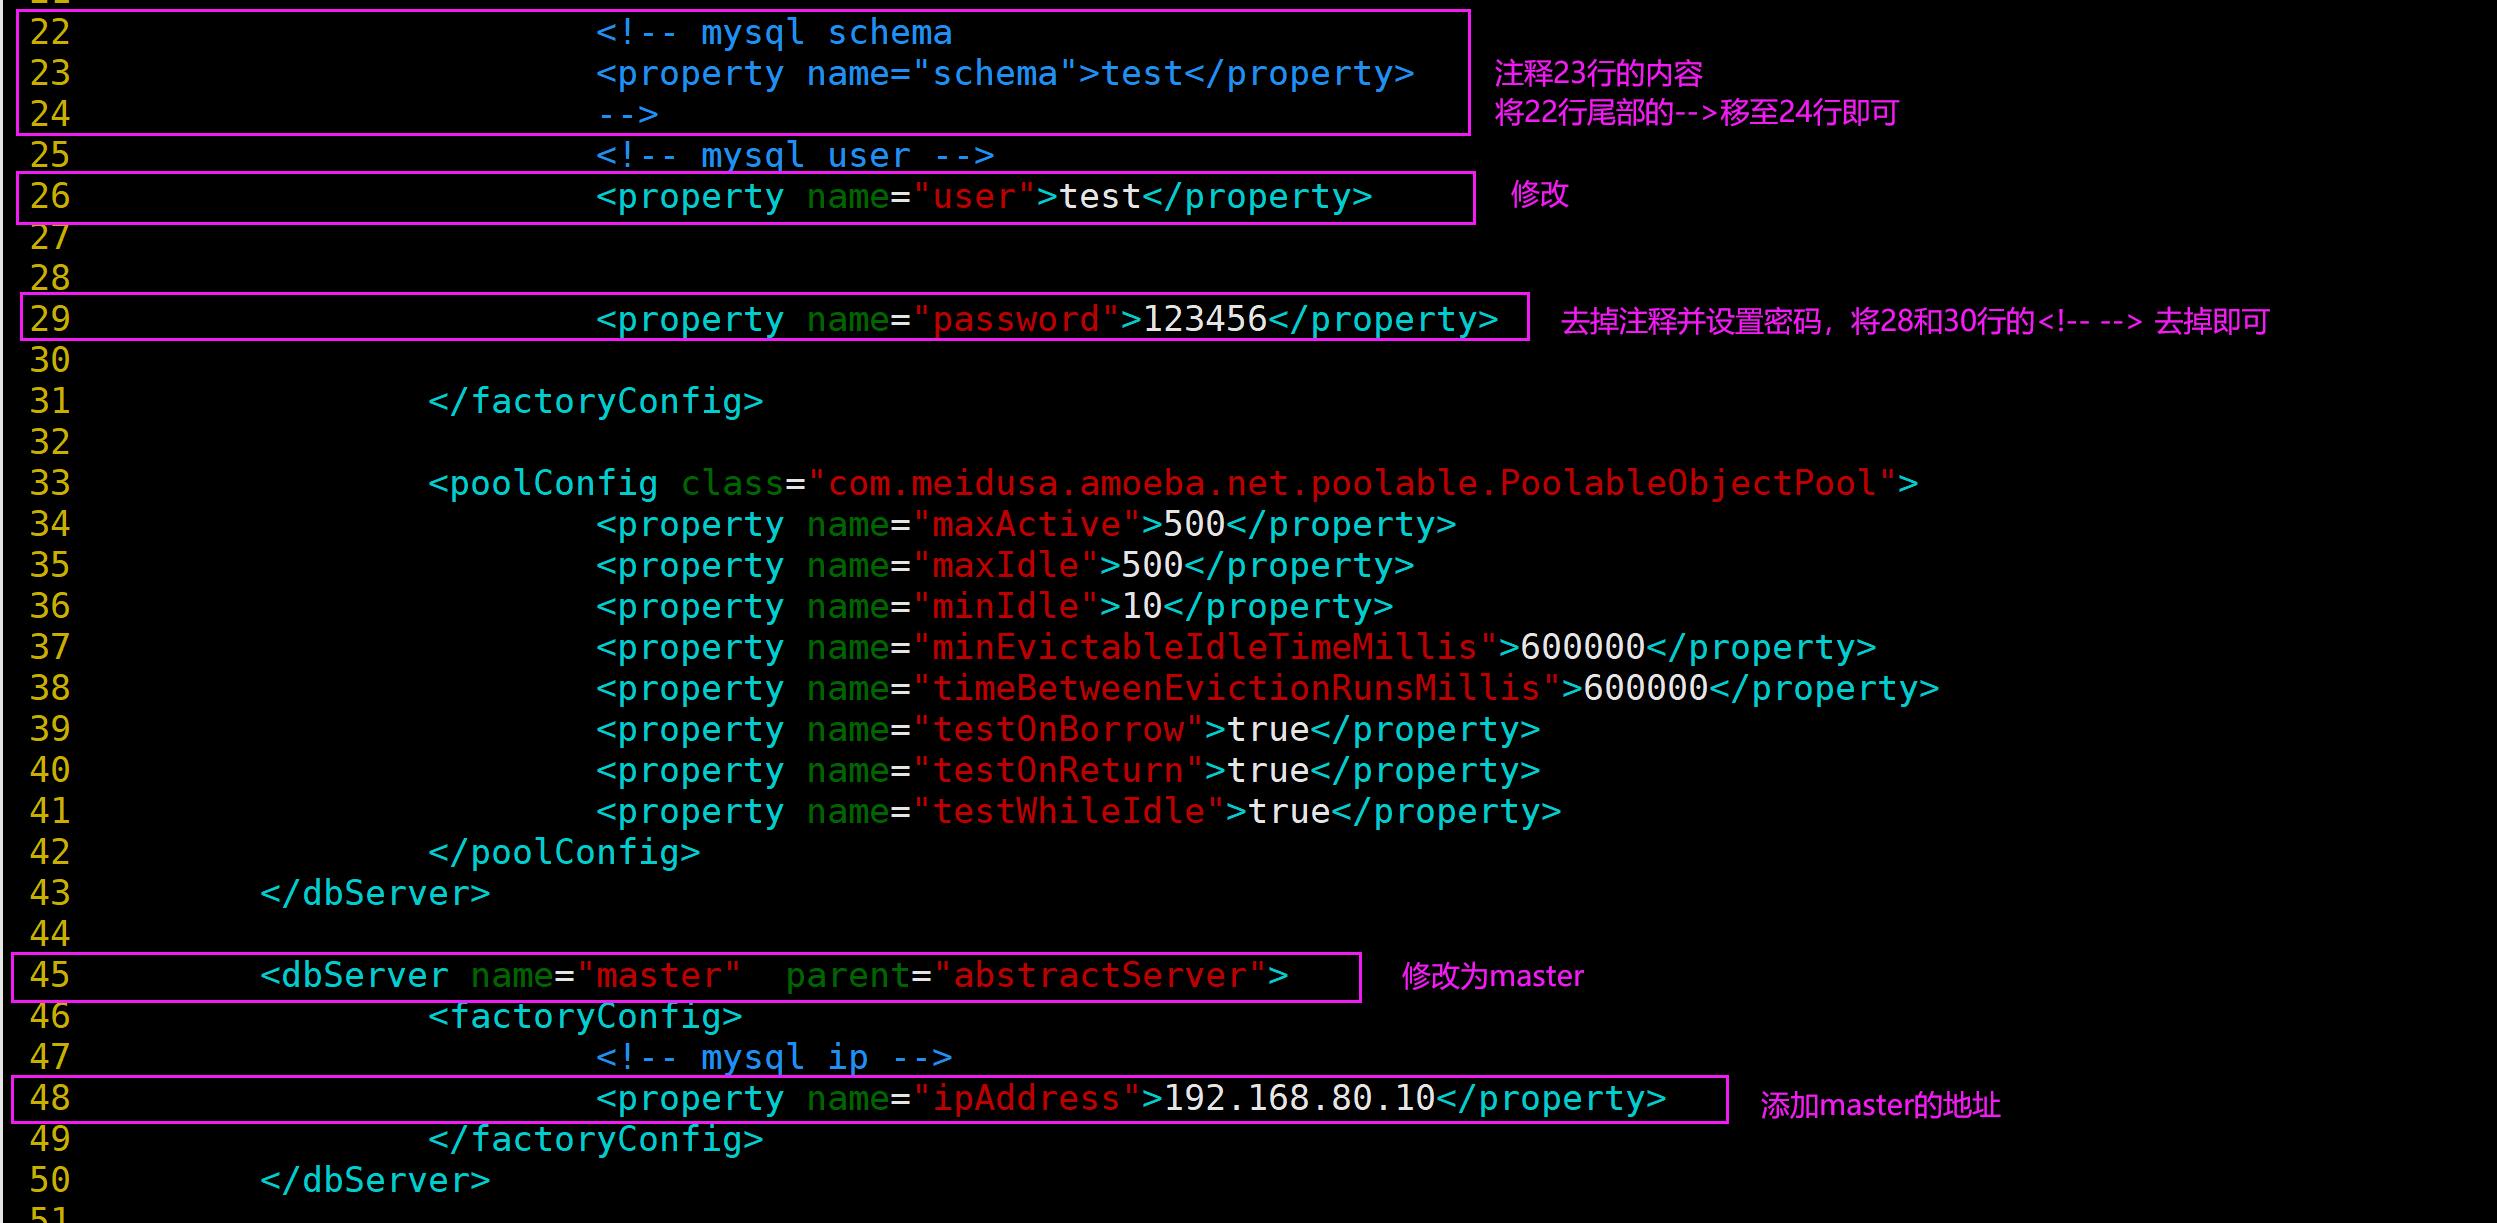The height and width of the screenshot is (1223, 2497).
Task: Click the "schema" name string on line 23
Action: pyautogui.click(x=995, y=74)
